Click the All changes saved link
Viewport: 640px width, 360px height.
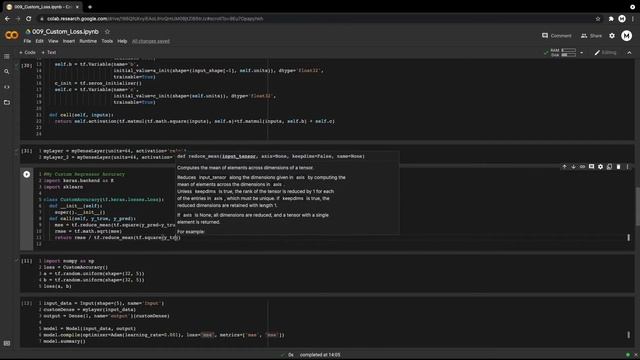tap(151, 41)
